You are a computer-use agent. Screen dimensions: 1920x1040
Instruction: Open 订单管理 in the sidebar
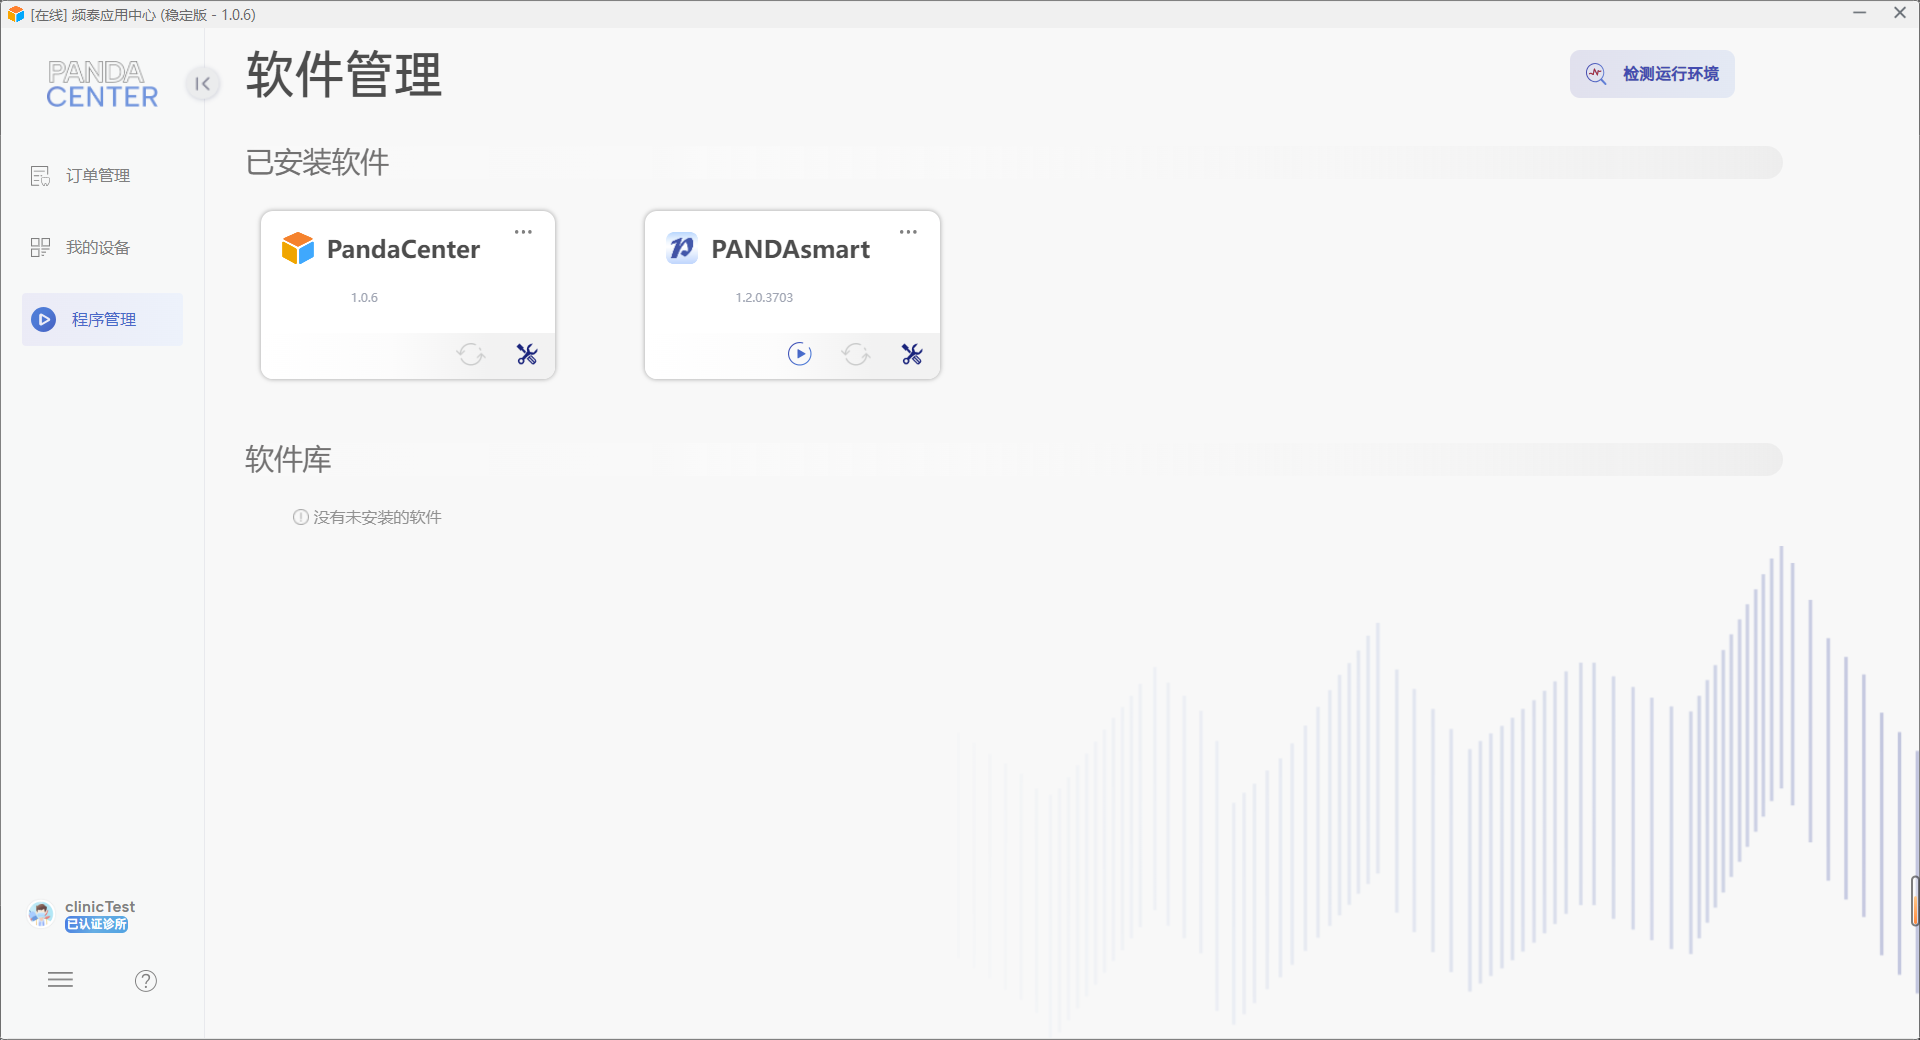click(81, 176)
